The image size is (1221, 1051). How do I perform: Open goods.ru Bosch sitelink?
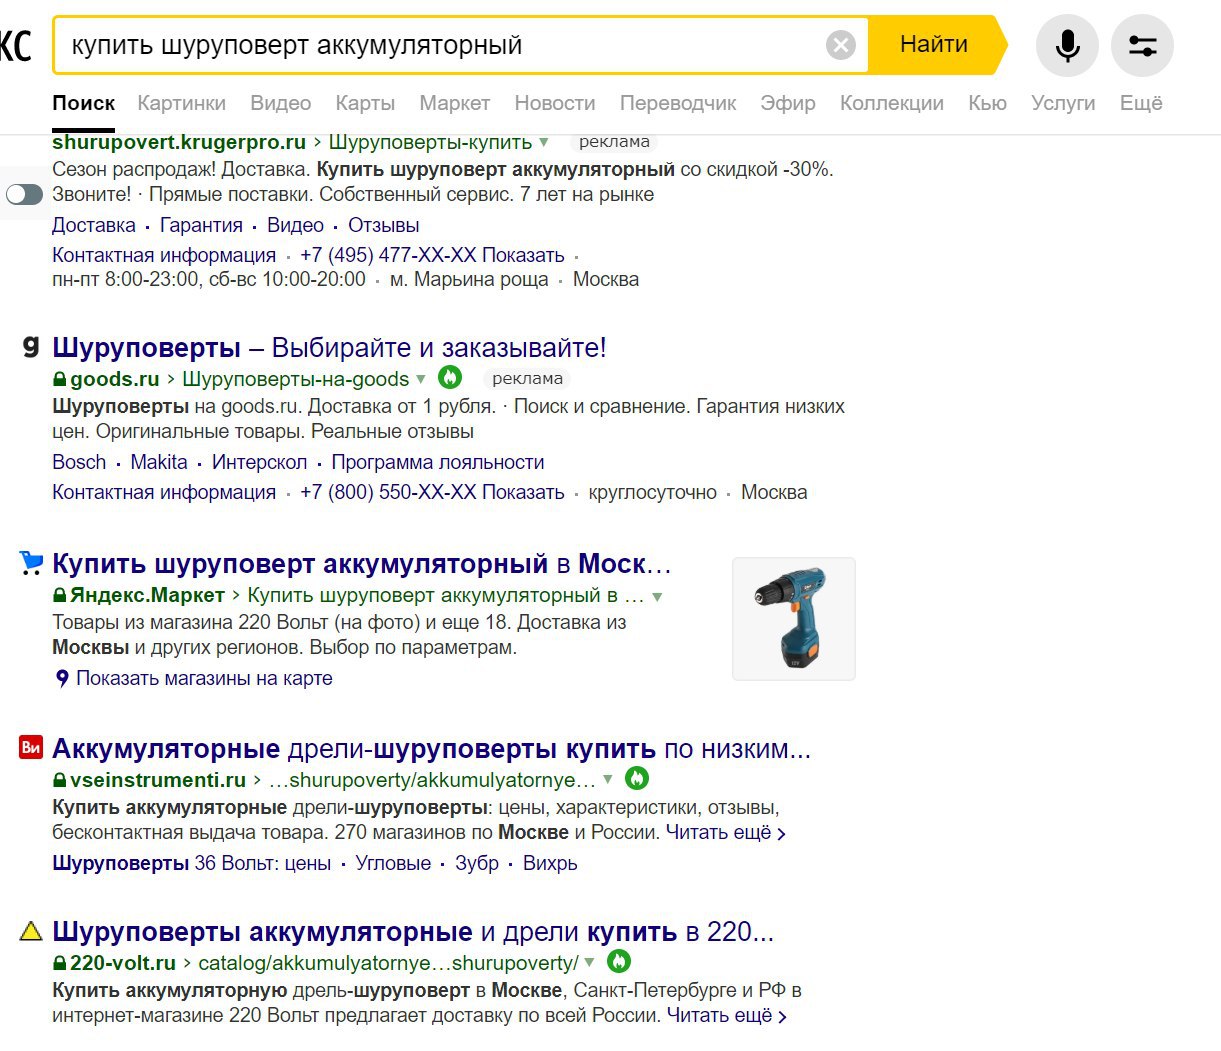[x=79, y=462]
